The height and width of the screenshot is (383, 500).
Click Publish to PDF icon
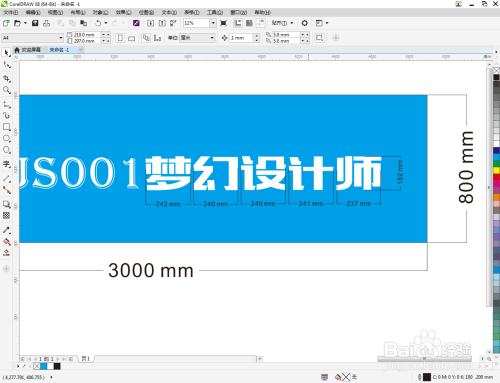[173, 23]
